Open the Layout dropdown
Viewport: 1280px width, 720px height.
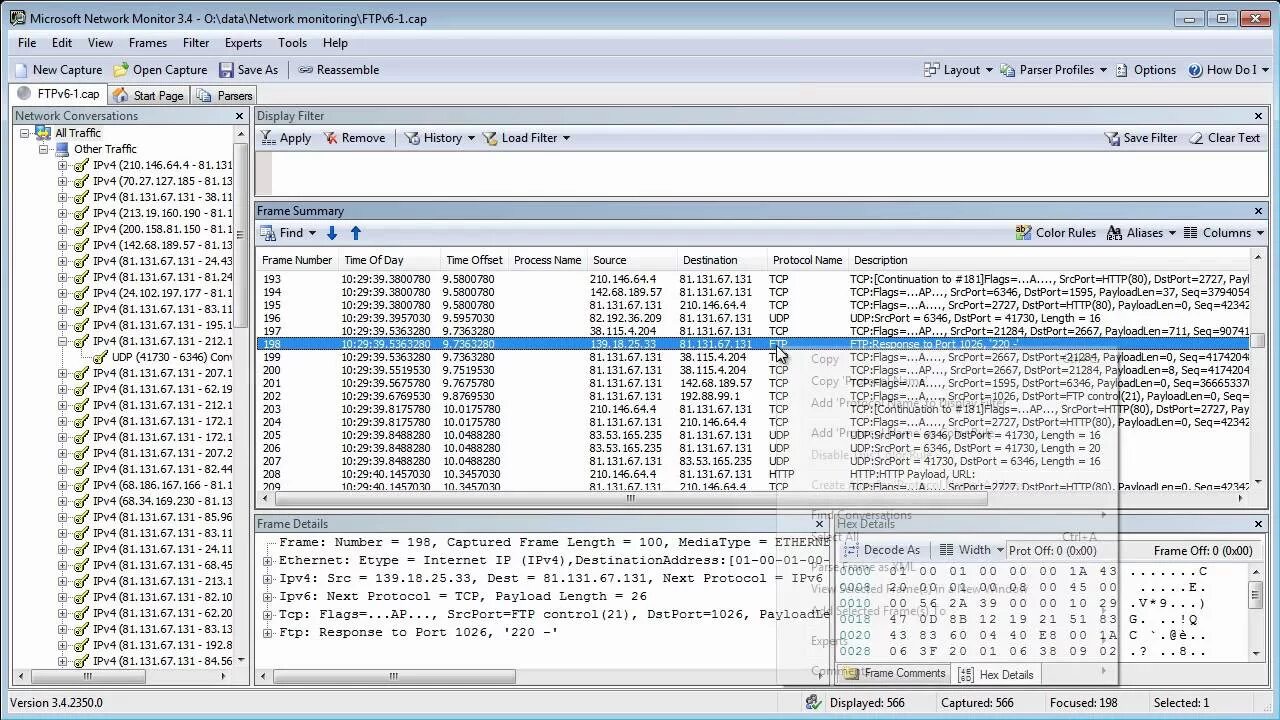click(x=958, y=70)
